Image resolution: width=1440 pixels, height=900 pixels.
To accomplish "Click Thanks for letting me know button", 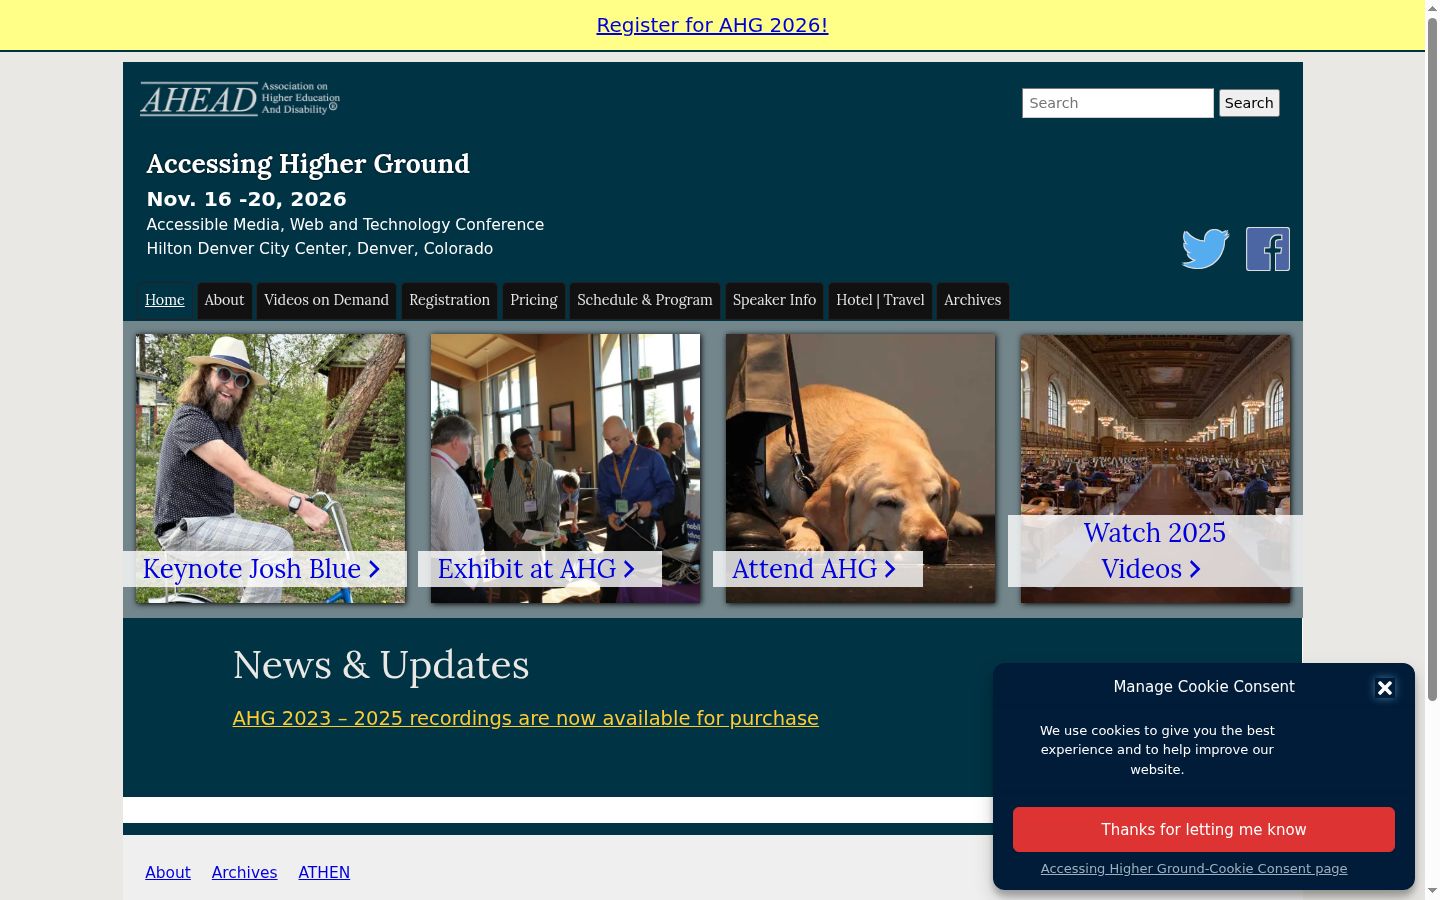I will tap(1204, 830).
